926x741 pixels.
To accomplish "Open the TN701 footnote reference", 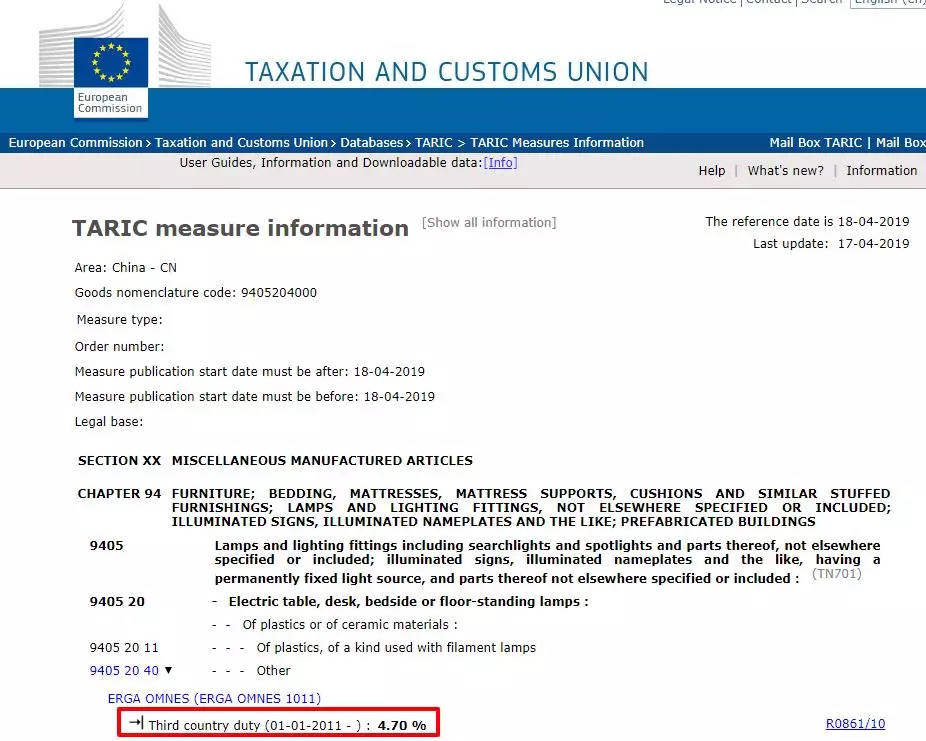I will (x=837, y=574).
